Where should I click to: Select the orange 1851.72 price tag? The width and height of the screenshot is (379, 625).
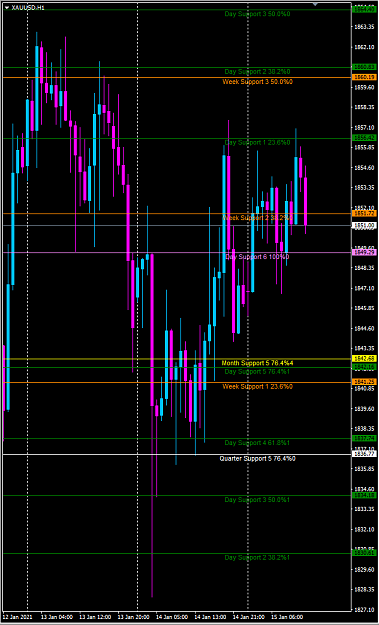coord(365,214)
